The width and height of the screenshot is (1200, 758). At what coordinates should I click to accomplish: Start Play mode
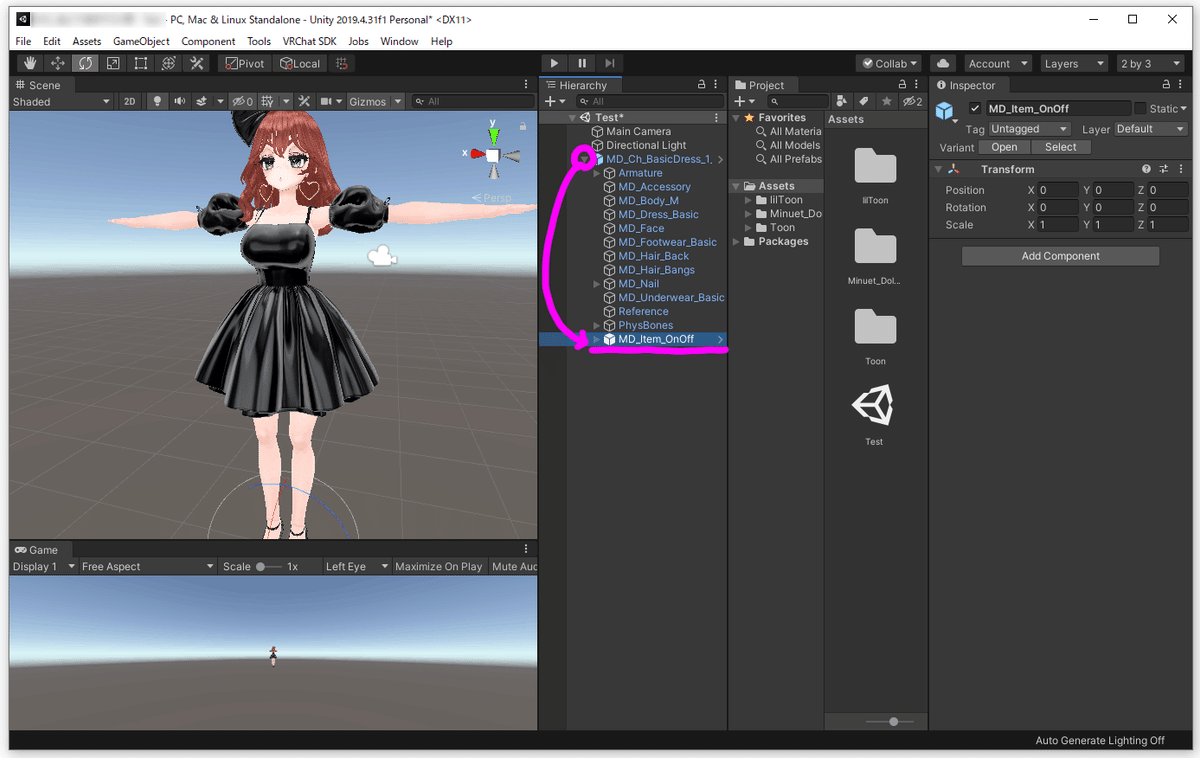point(554,63)
